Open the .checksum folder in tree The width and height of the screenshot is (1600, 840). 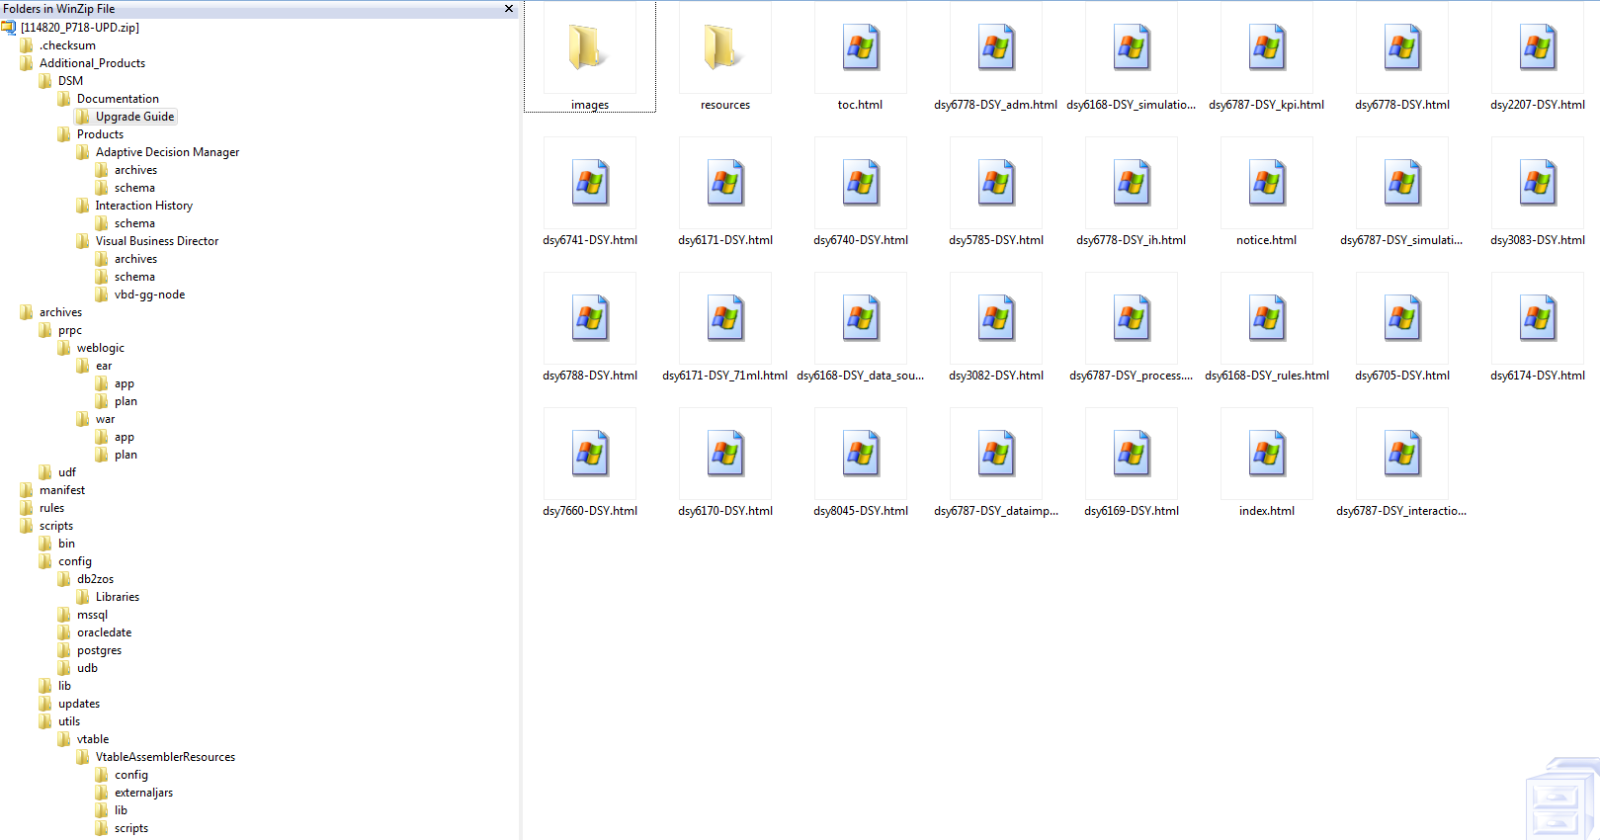pos(68,45)
